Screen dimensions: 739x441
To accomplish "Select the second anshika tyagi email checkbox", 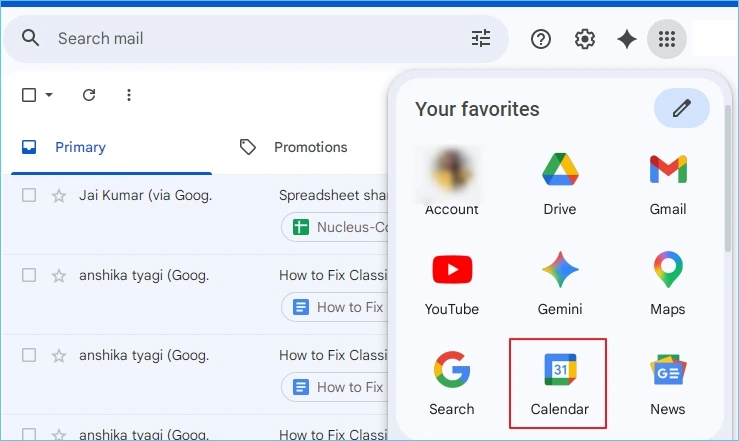I will 29,355.
